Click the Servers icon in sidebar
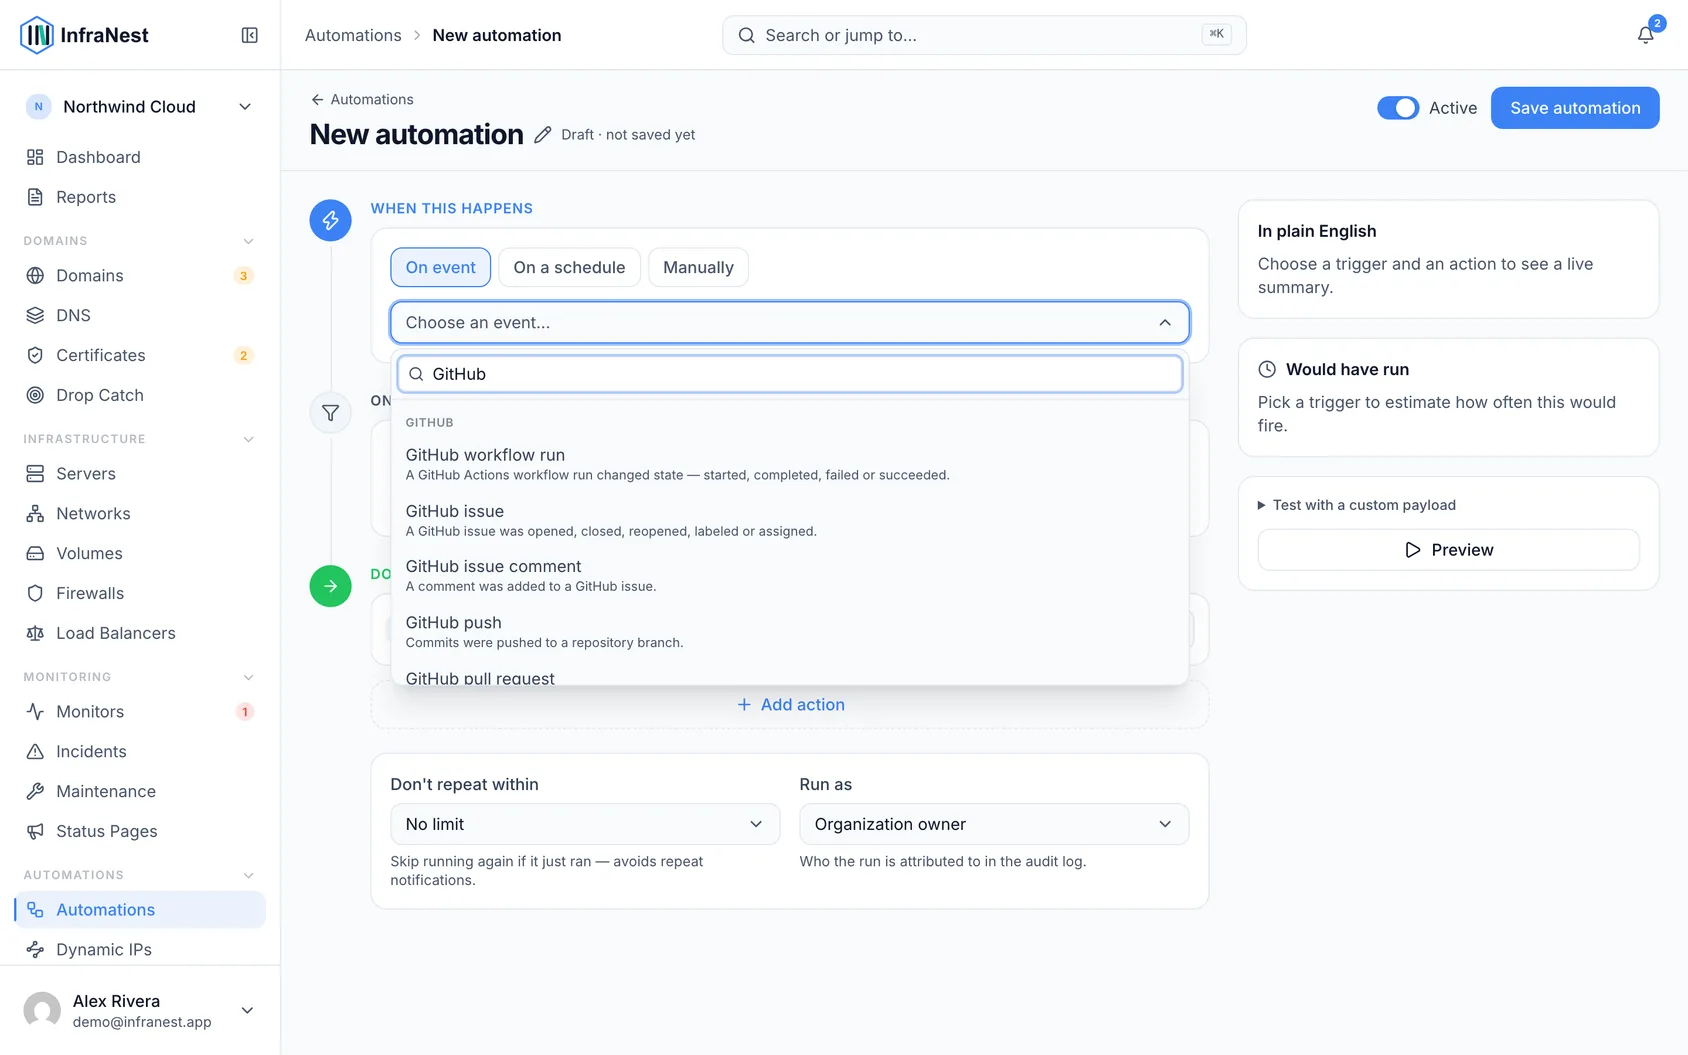1688x1055 pixels. (35, 473)
